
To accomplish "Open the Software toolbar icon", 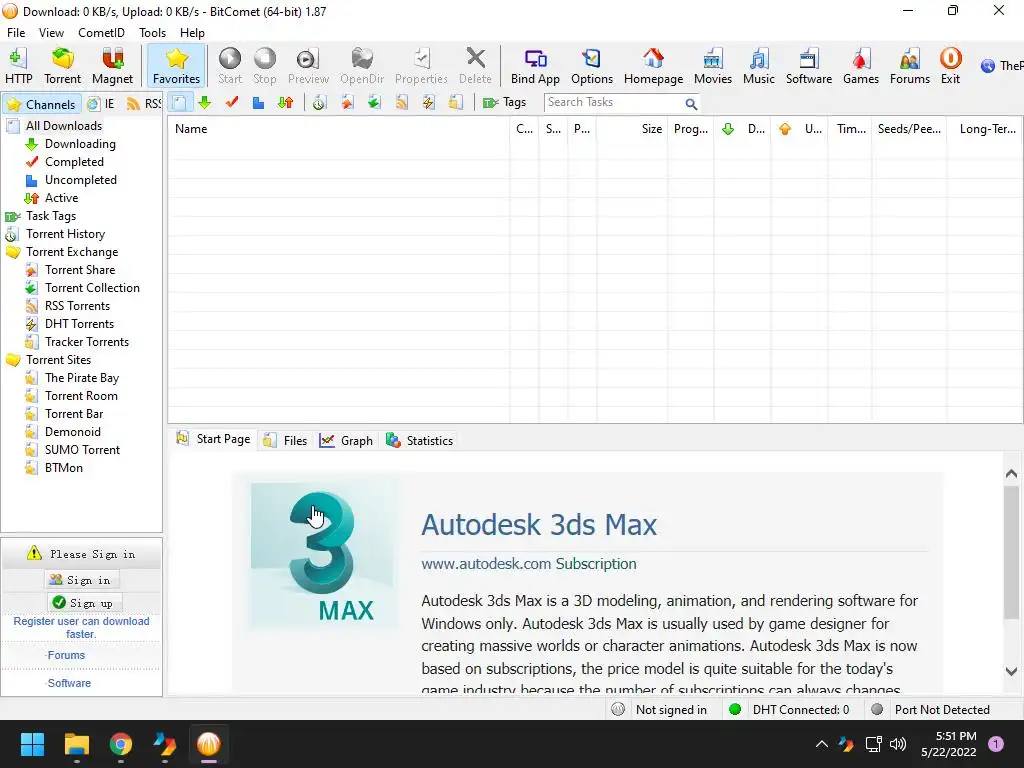I will click(x=808, y=66).
